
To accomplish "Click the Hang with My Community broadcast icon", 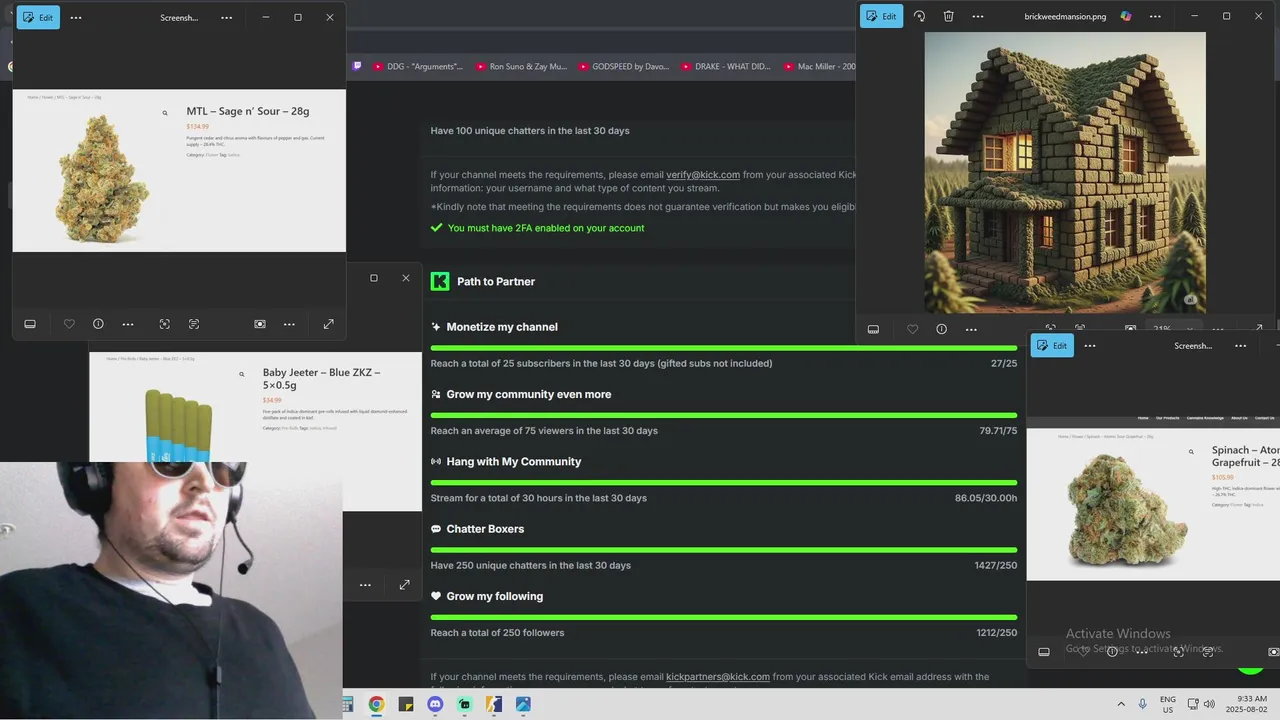I will pyautogui.click(x=436, y=462).
